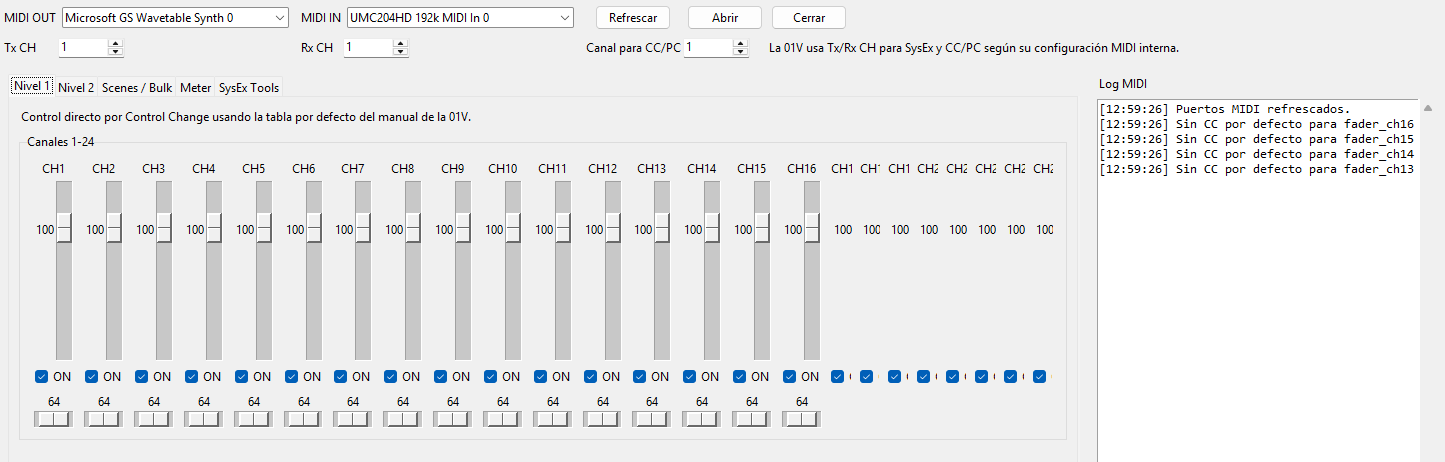Viewport: 1445px width, 462px height.
Task: Click the CH7 fader handle
Action: tap(363, 229)
